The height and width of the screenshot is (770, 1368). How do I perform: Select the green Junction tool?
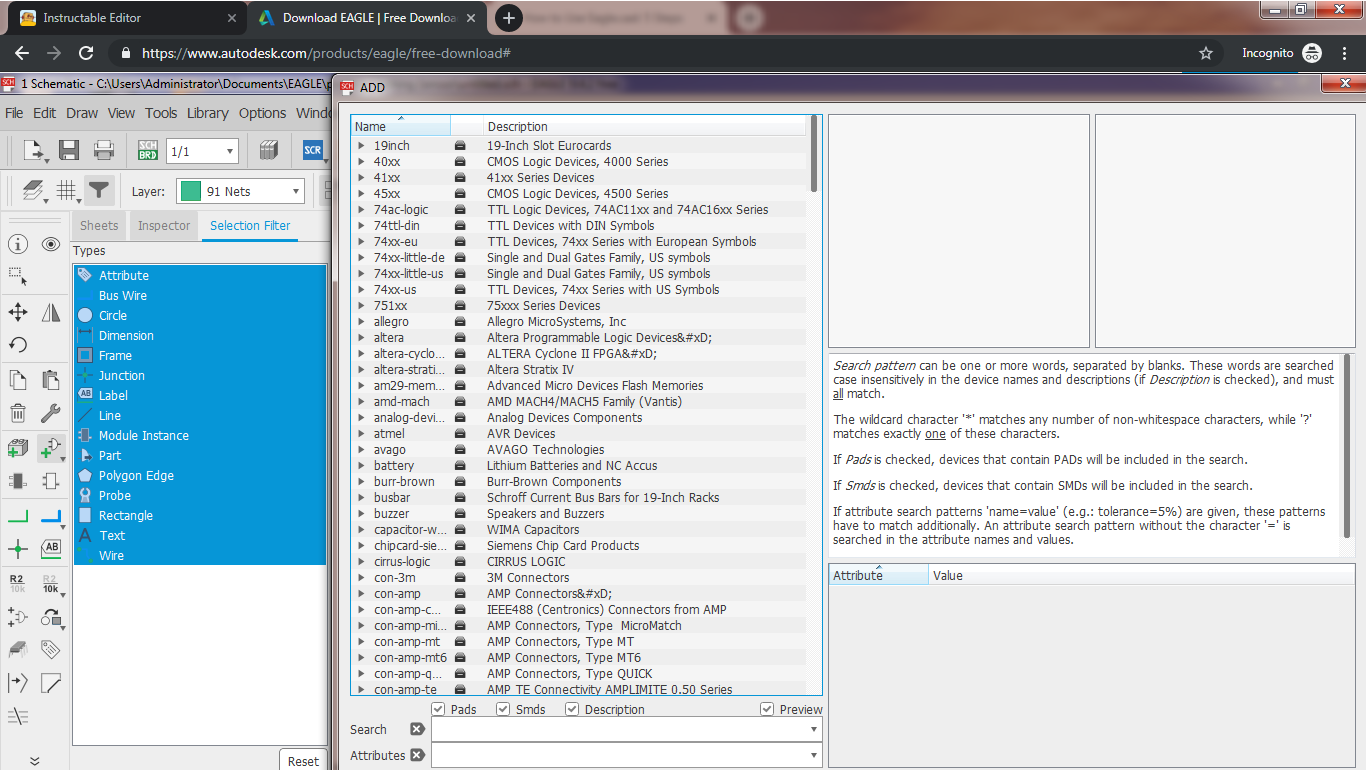click(18, 549)
